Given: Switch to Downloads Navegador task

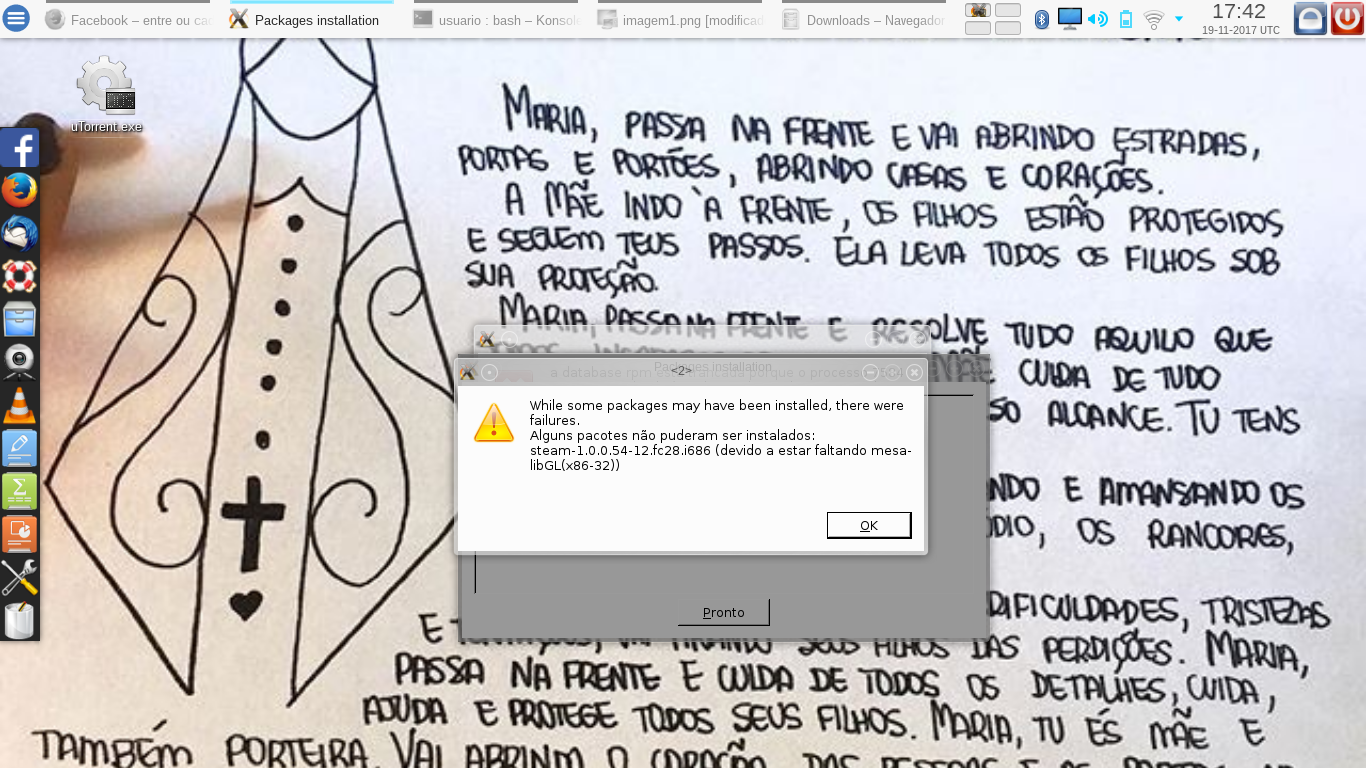Looking at the screenshot, I should coord(864,19).
